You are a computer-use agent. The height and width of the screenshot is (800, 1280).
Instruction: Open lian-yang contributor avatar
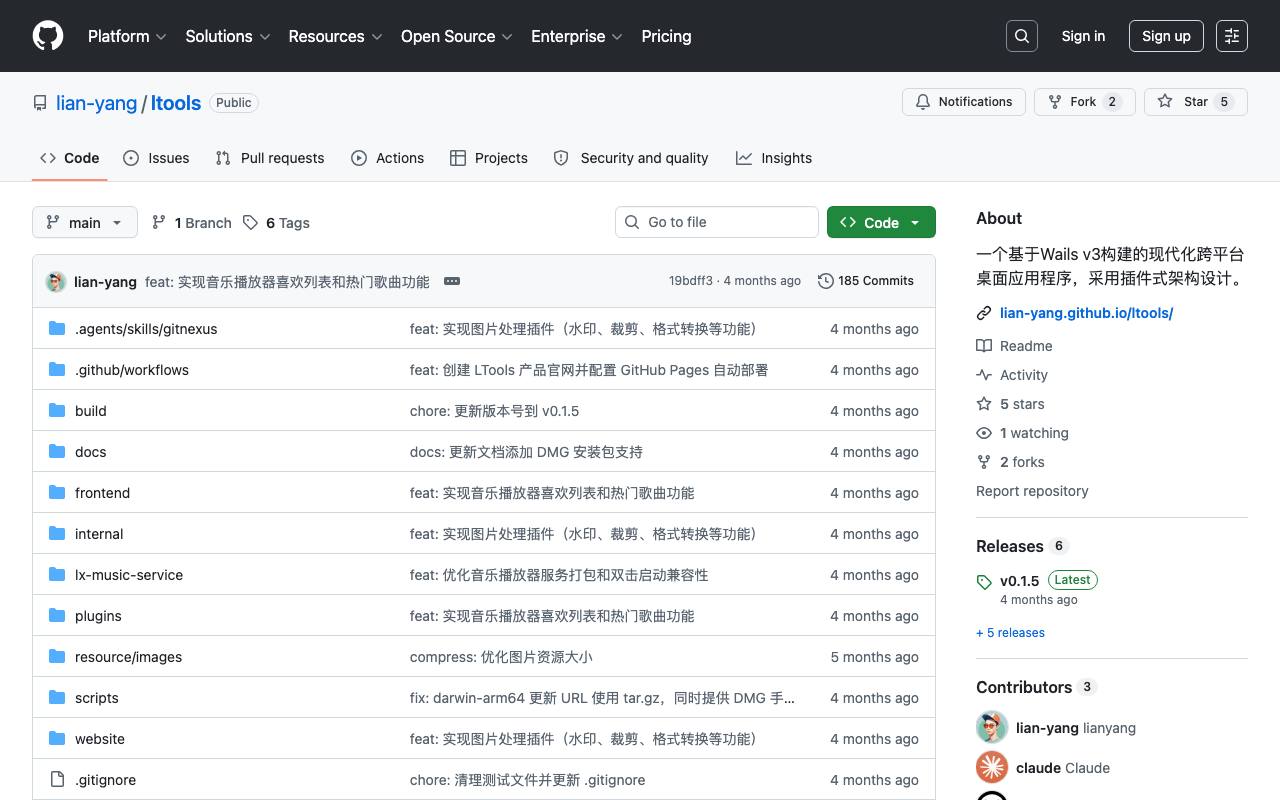[992, 727]
